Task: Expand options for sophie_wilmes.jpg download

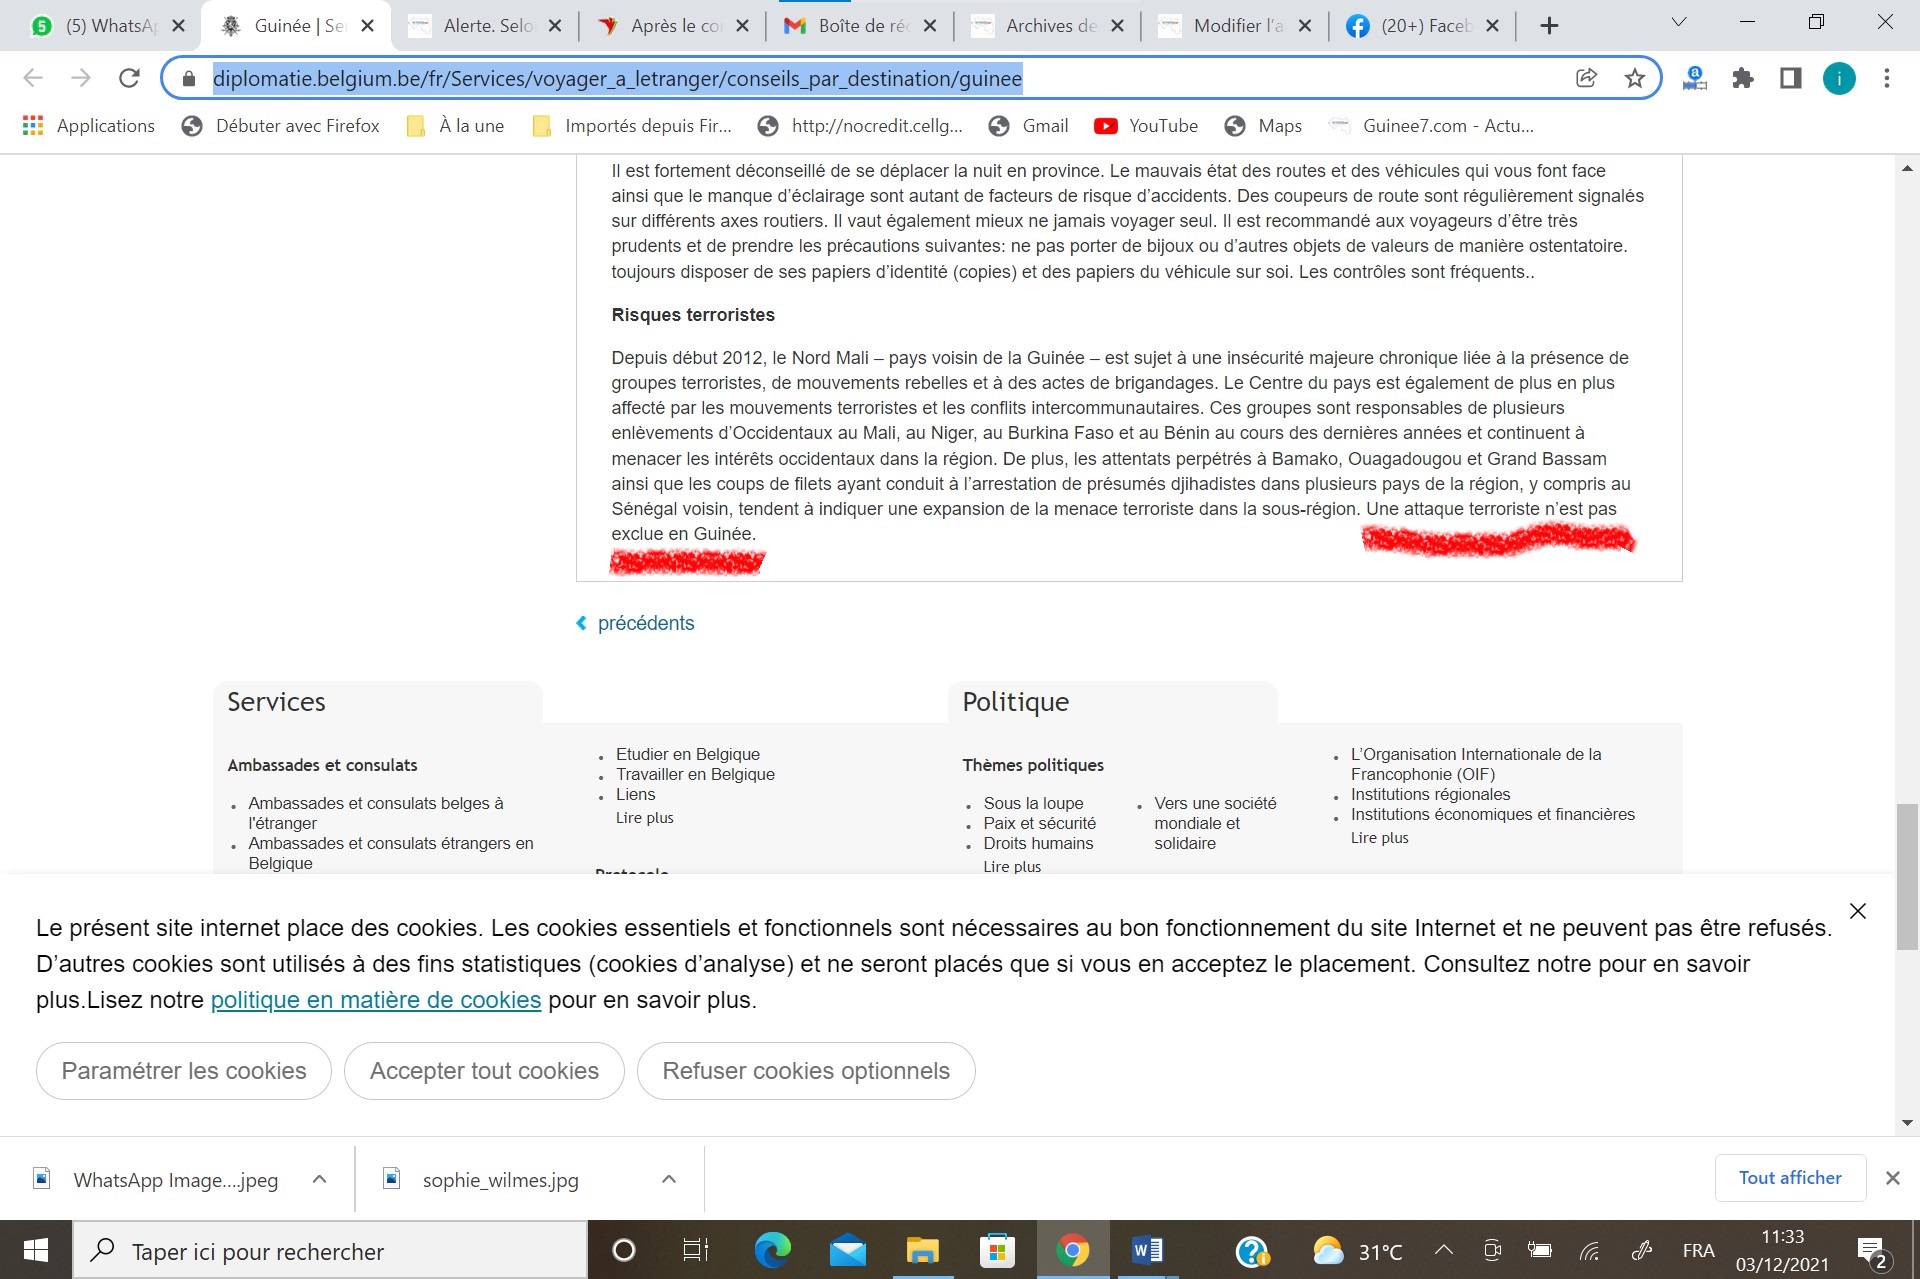Action: 669,1179
